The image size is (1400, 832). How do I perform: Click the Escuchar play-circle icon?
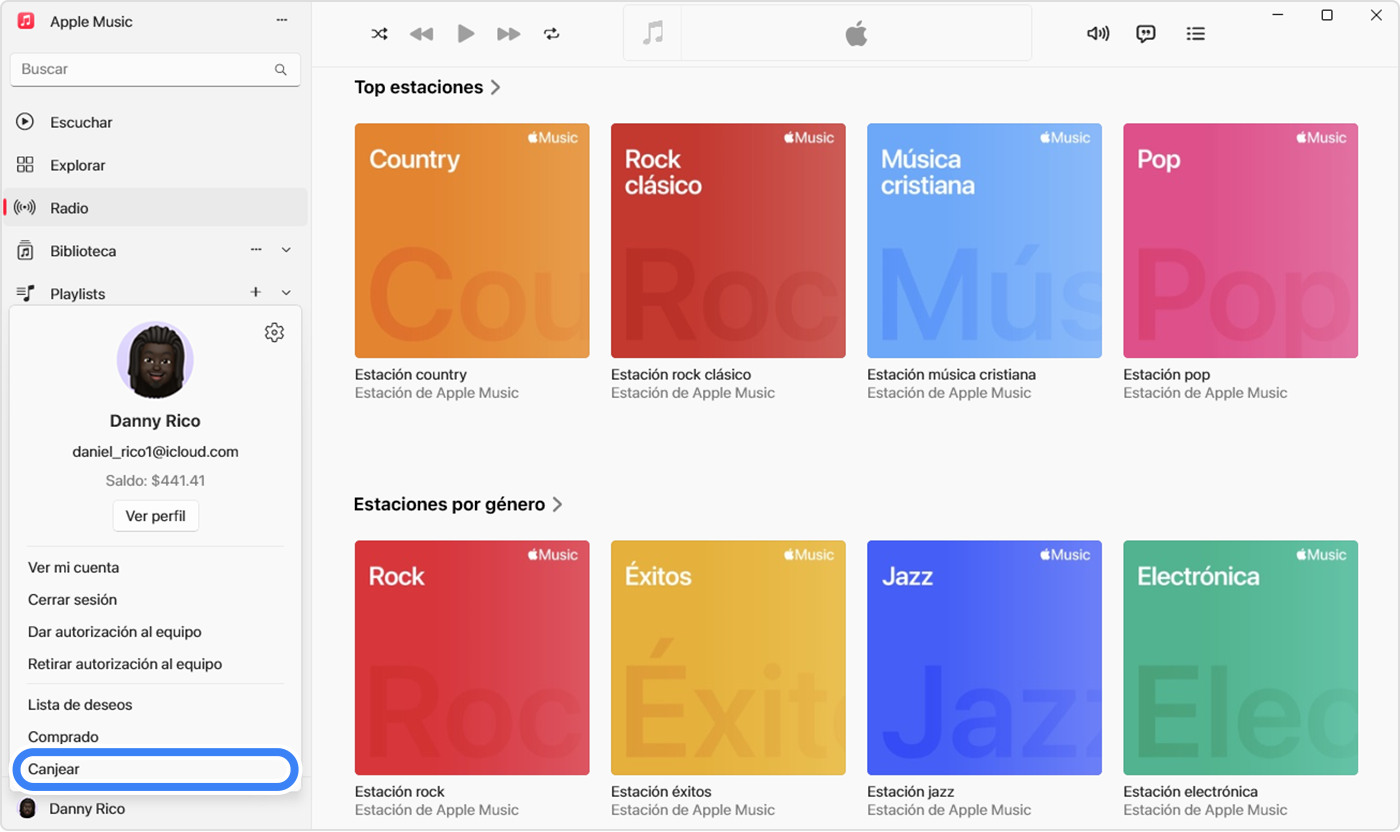coord(26,122)
